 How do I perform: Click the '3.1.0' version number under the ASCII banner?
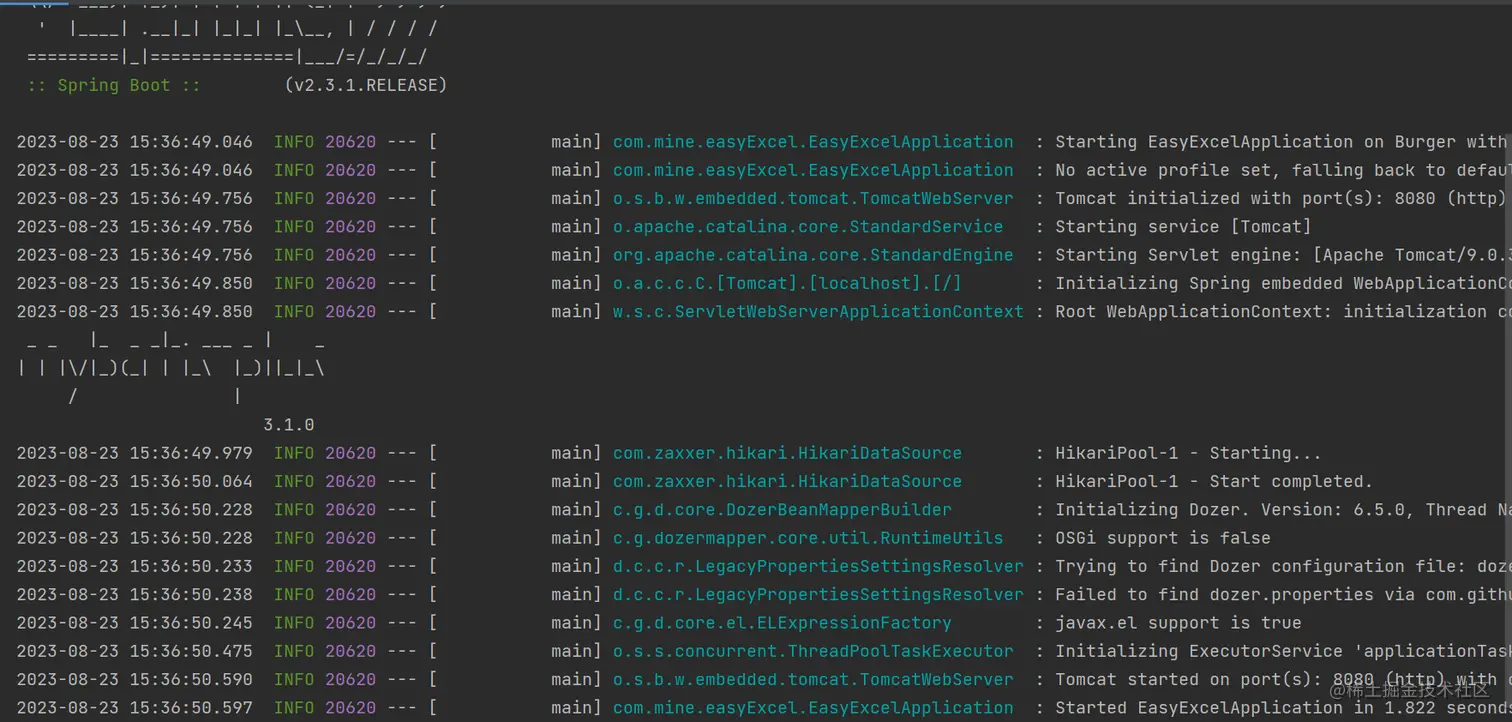click(289, 425)
